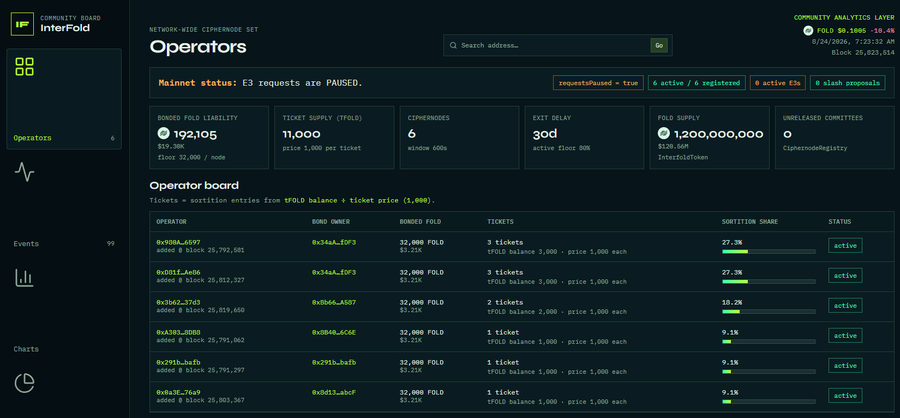Click the Exit Delay value 30d
This screenshot has height=418, width=900.
(x=545, y=134)
